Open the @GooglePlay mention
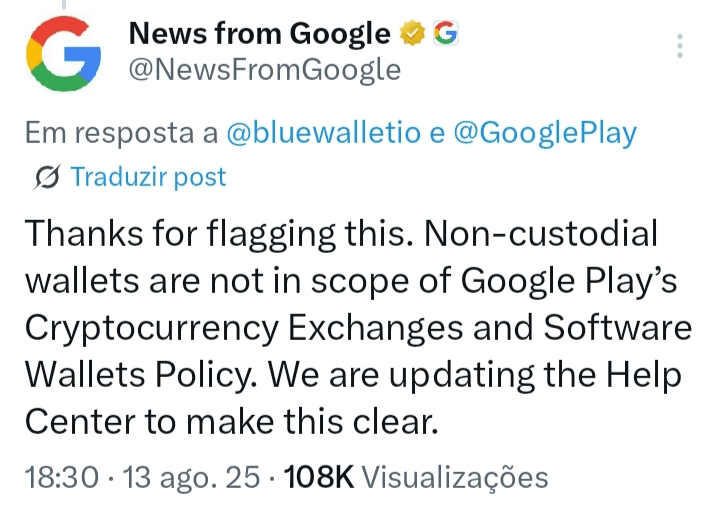Image resolution: width=720 pixels, height=505 pixels. (x=544, y=133)
